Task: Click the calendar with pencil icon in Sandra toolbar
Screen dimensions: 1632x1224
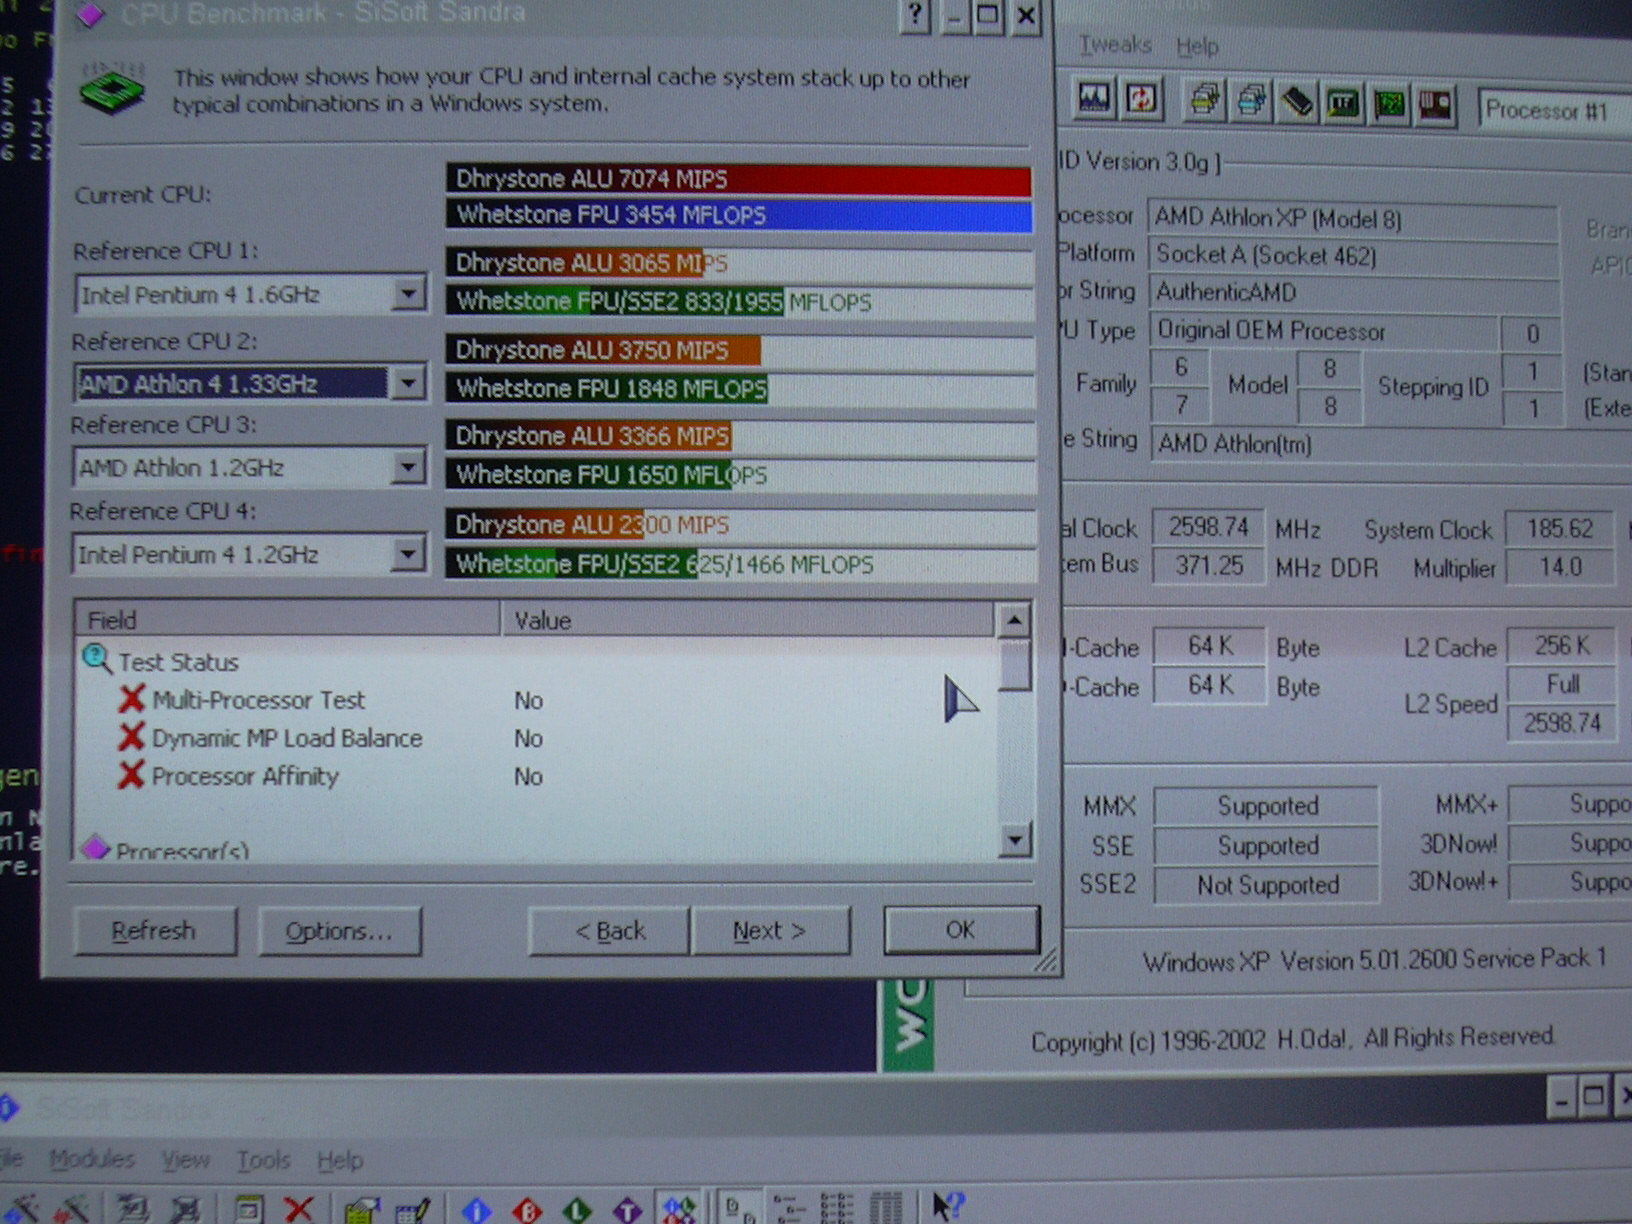Action: tap(412, 1210)
